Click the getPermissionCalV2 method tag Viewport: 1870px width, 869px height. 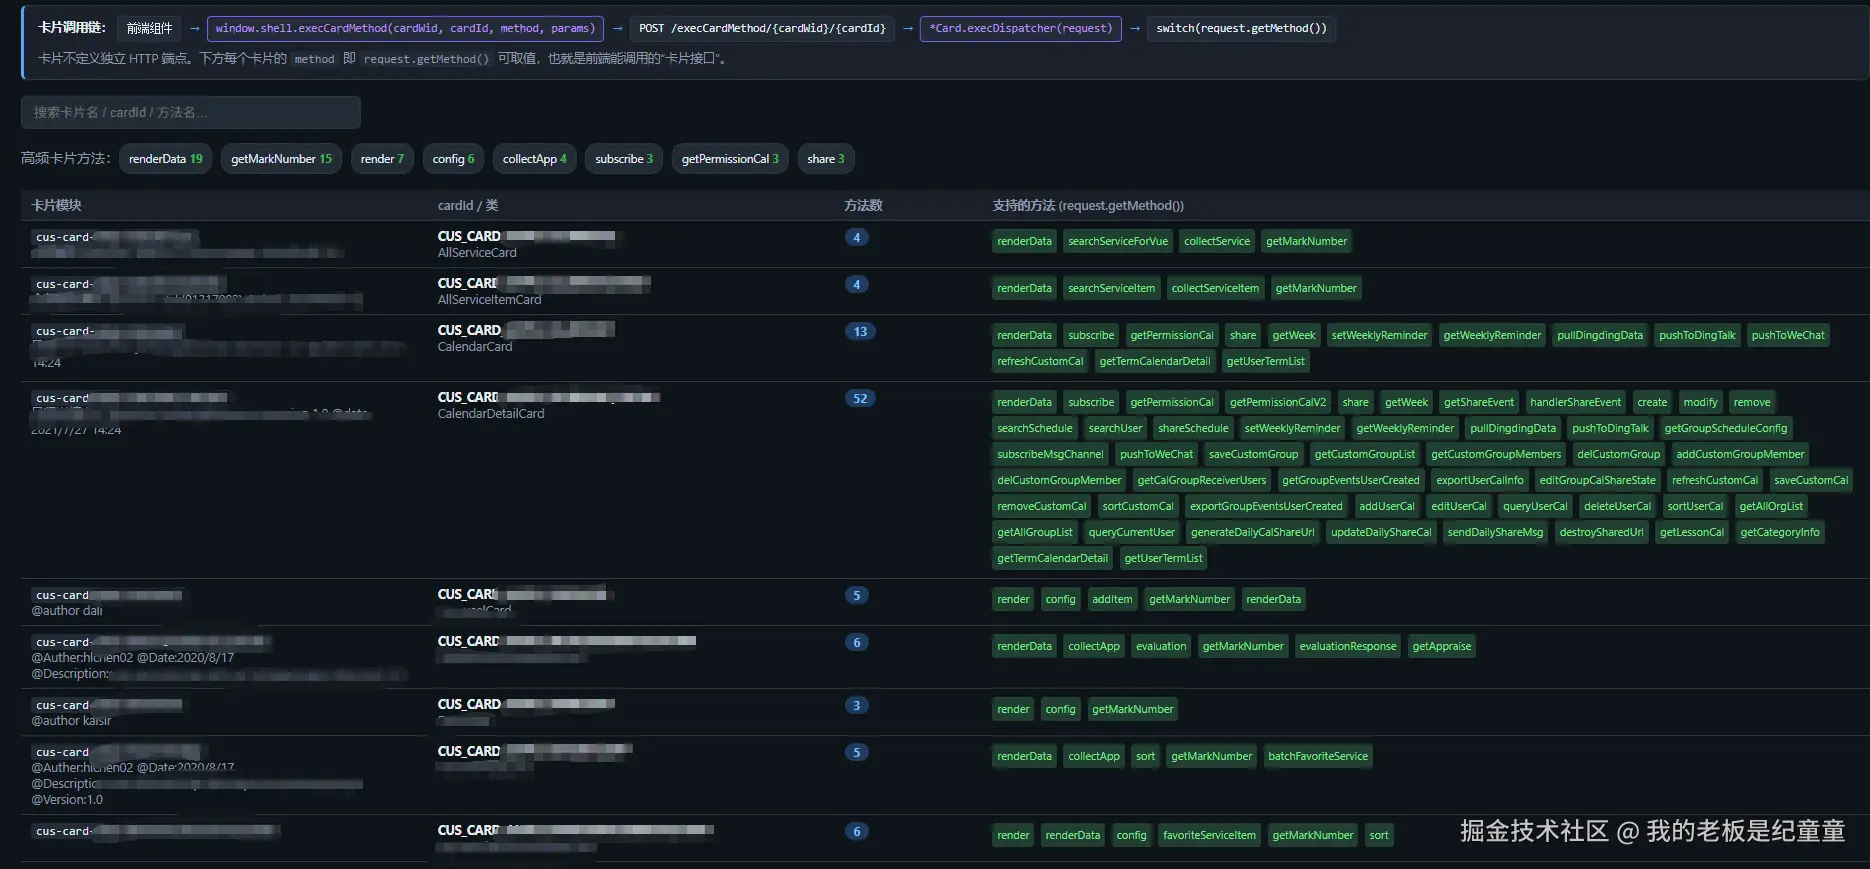[x=1277, y=402]
